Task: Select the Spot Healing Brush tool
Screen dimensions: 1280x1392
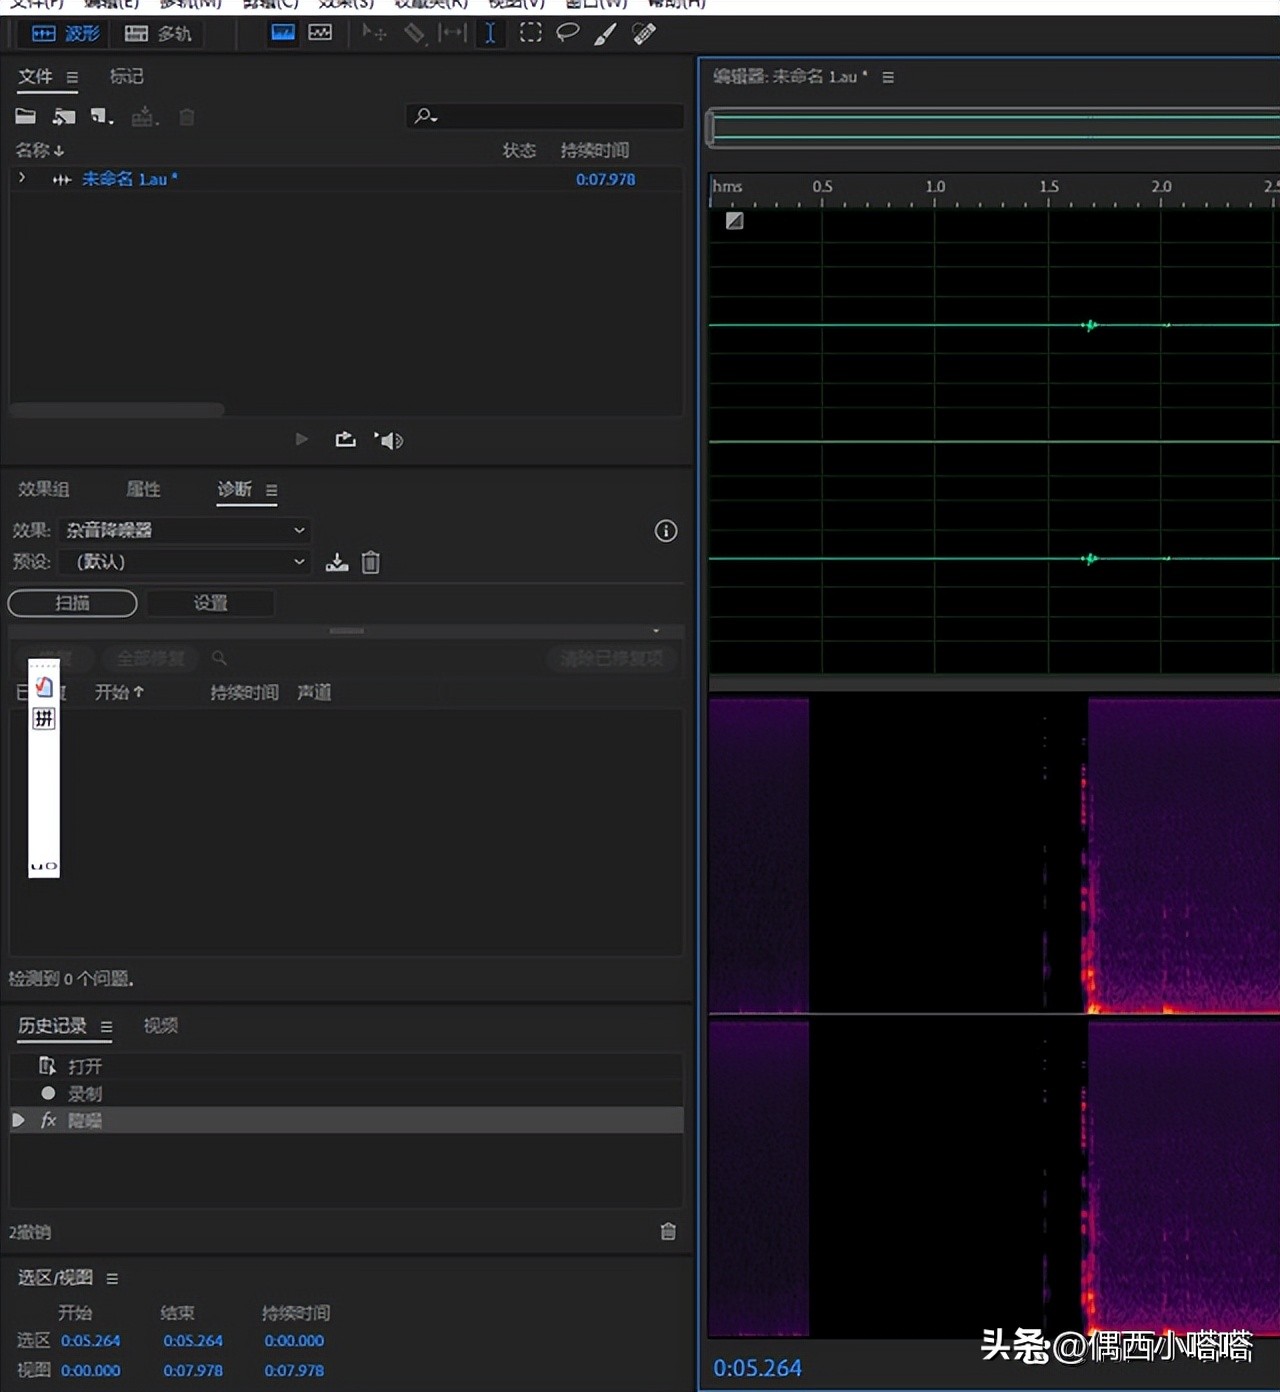Action: [644, 33]
